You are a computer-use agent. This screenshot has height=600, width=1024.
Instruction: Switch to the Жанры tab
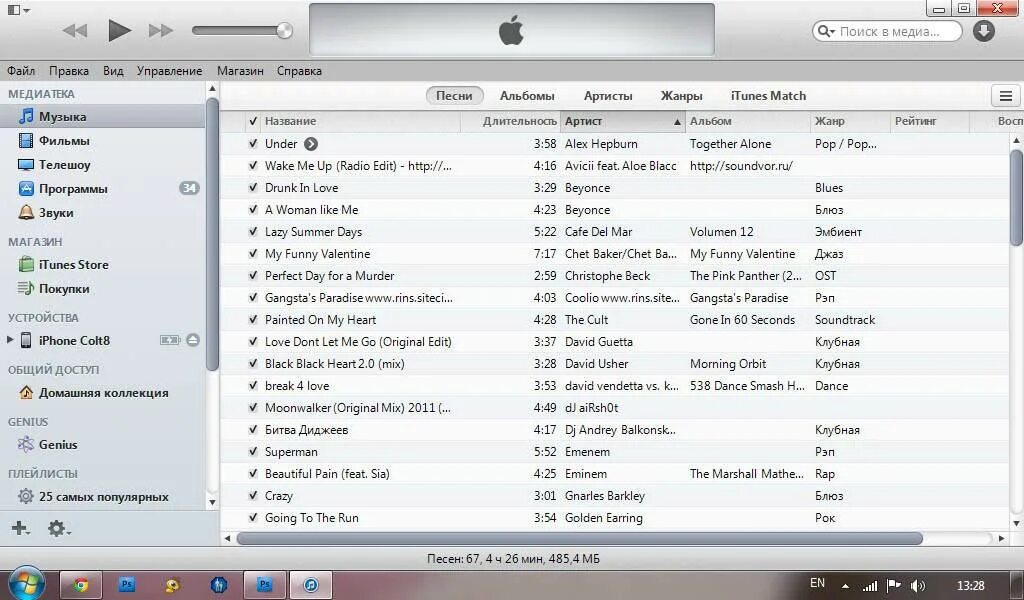point(681,95)
